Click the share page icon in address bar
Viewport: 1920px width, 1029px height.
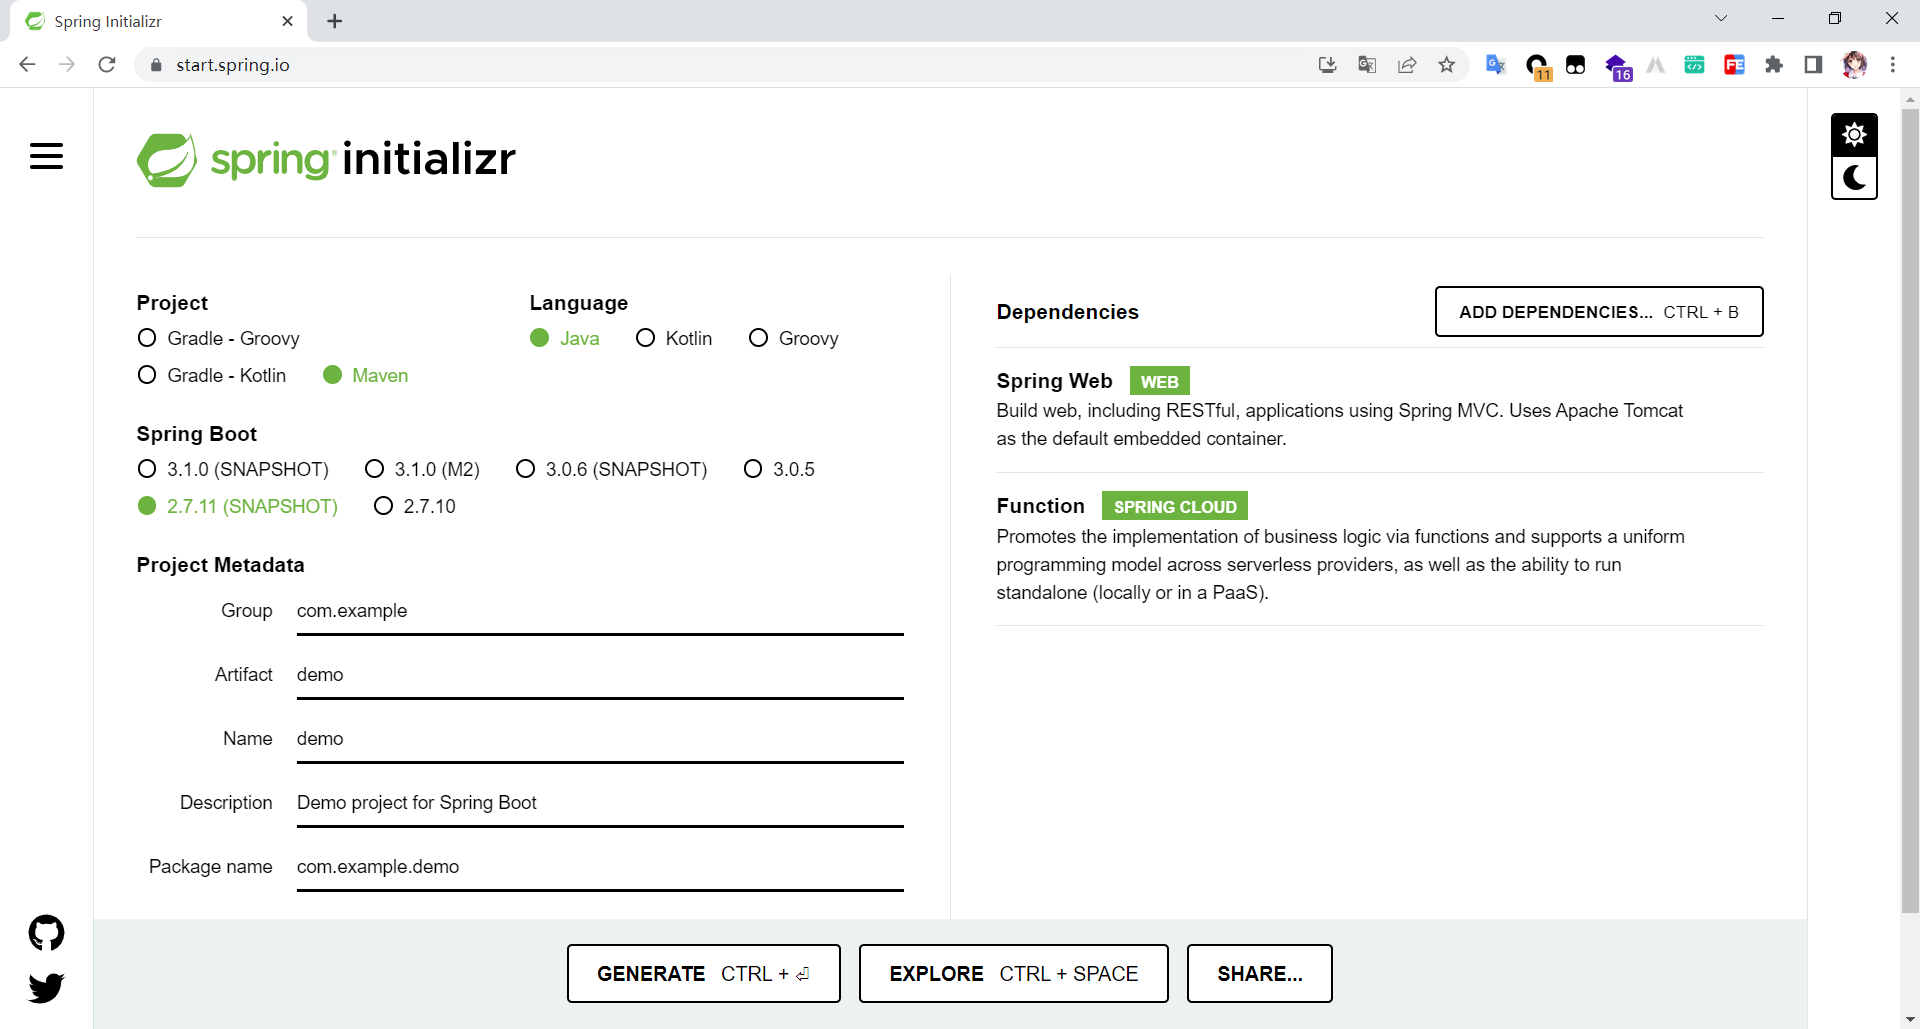[1407, 65]
